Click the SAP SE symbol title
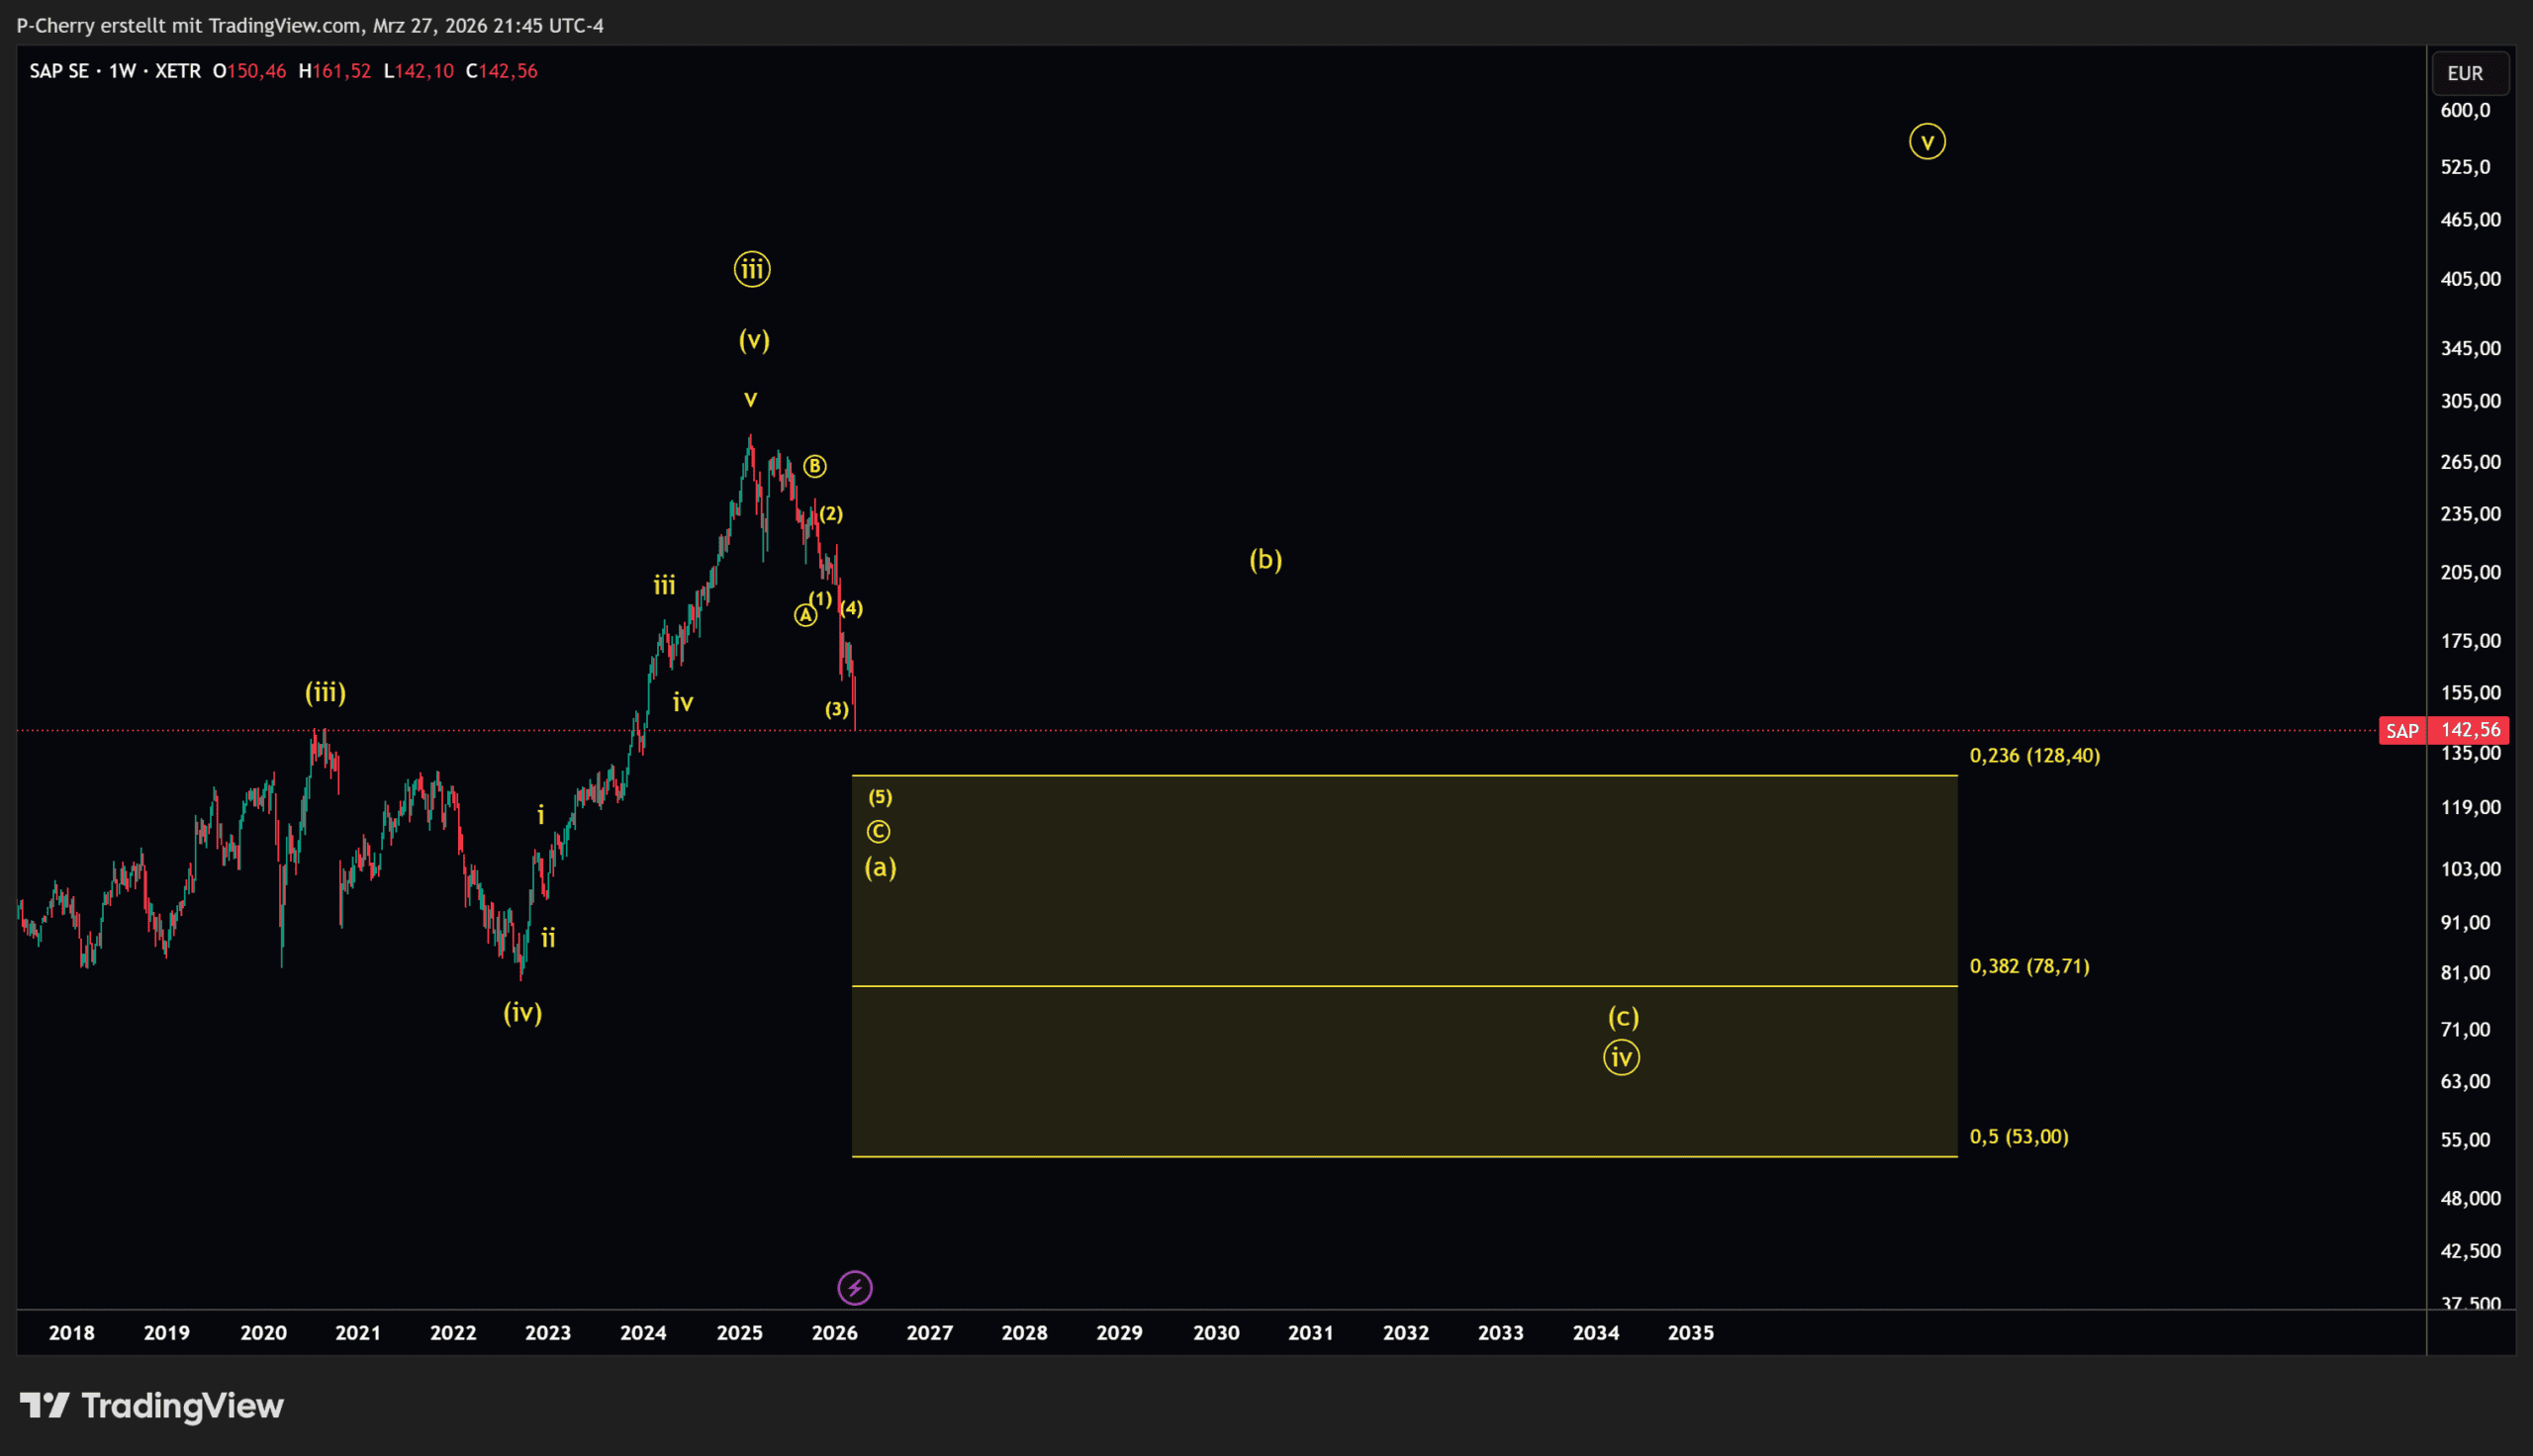The image size is (2533, 1456). click(59, 71)
